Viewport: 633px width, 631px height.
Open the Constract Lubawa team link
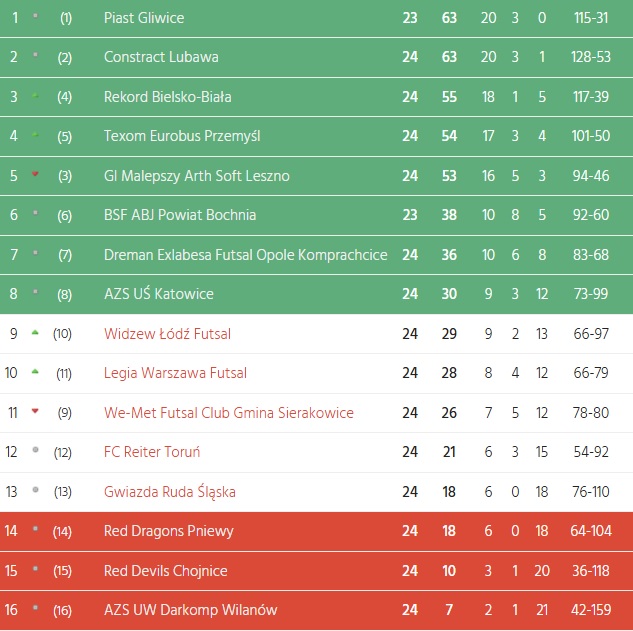tap(161, 57)
